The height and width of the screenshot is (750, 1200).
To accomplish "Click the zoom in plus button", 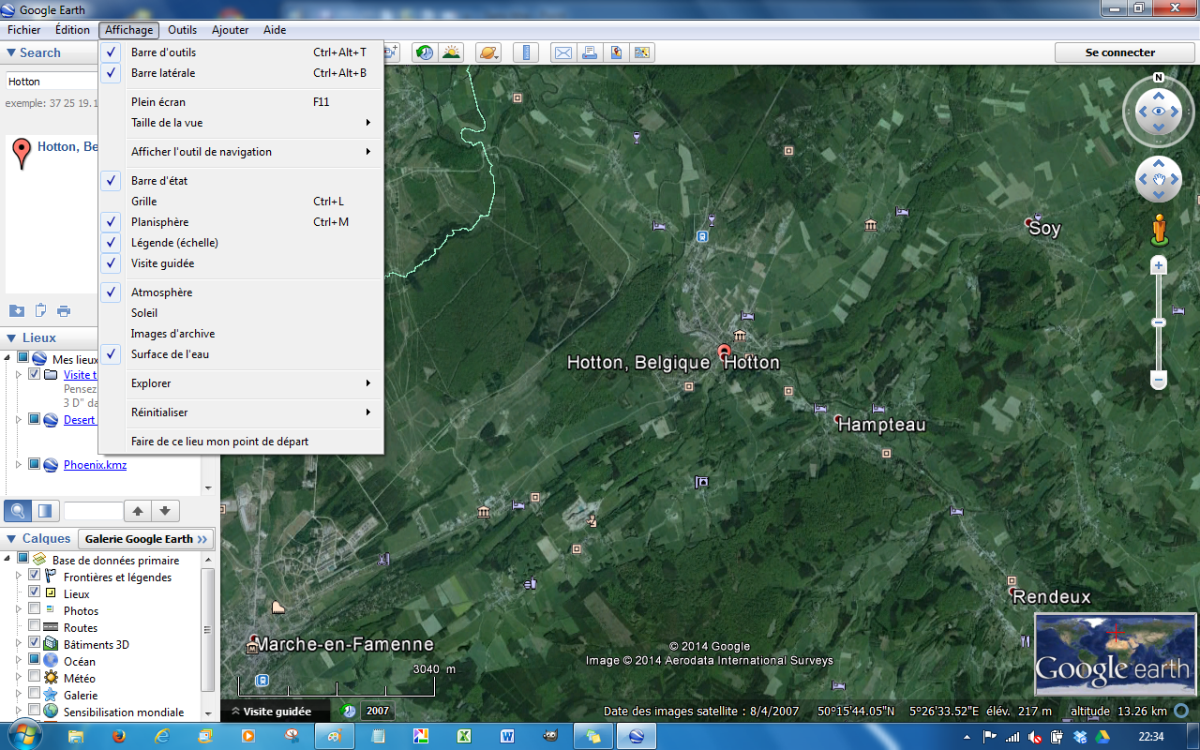I will (1159, 266).
